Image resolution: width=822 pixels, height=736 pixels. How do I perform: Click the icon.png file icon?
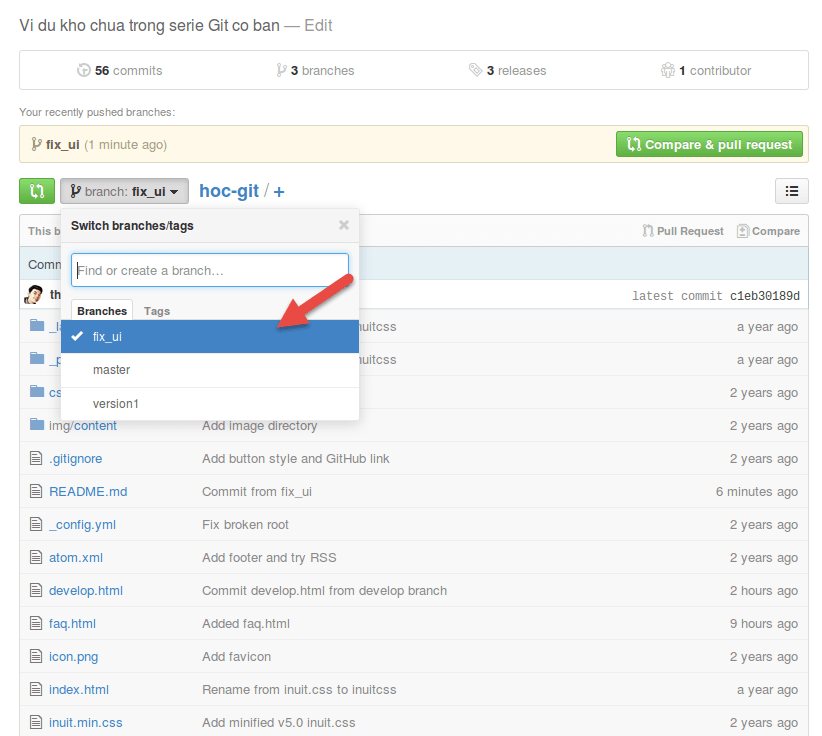(36, 656)
